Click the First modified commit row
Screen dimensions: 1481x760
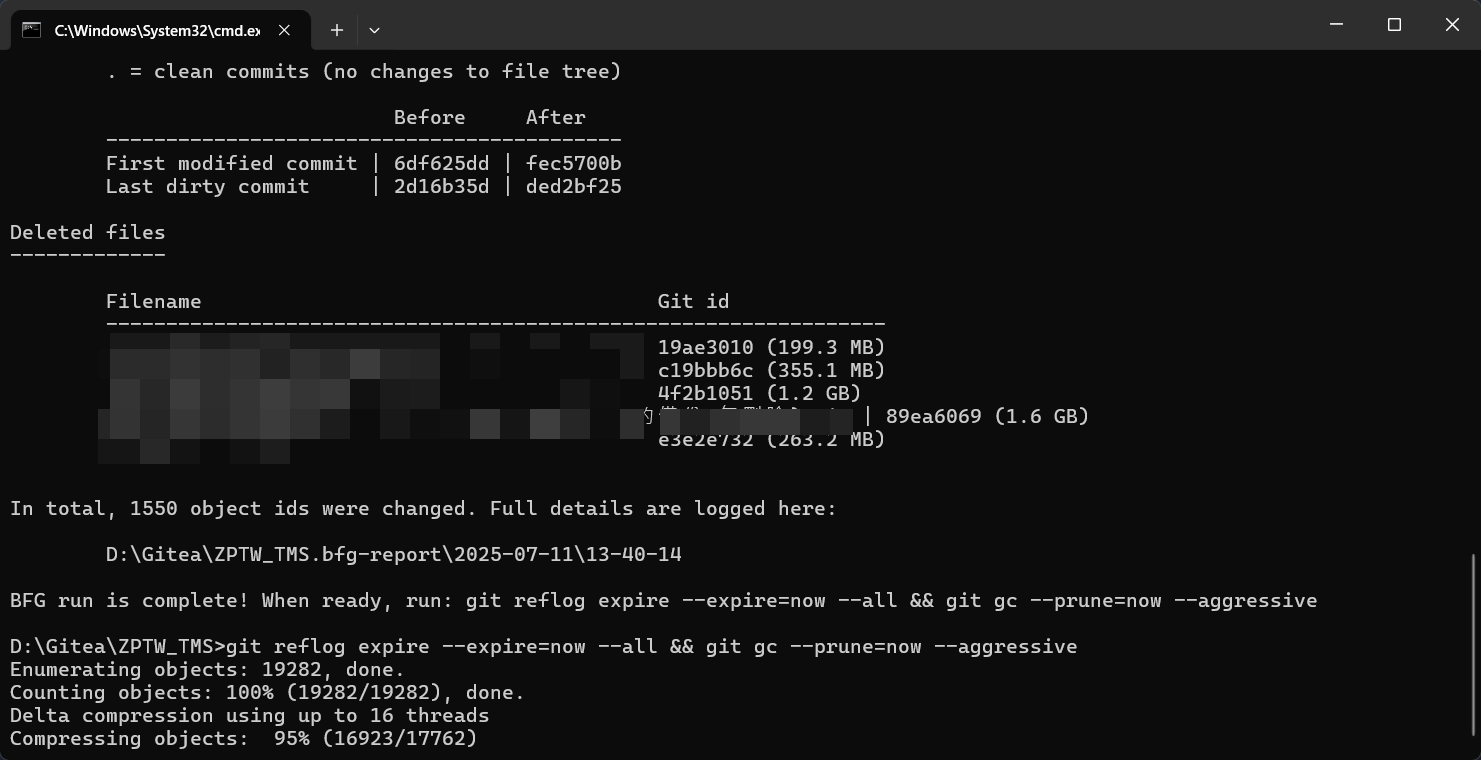pos(364,163)
